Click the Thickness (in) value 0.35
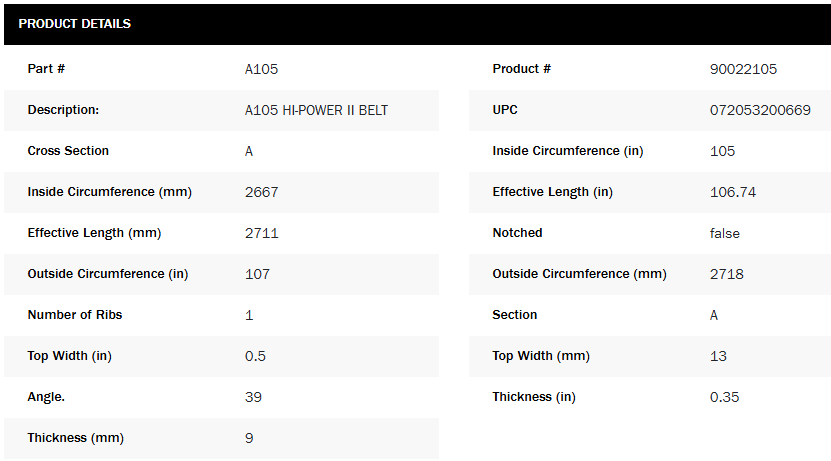Image resolution: width=831 pixels, height=461 pixels. (x=725, y=397)
